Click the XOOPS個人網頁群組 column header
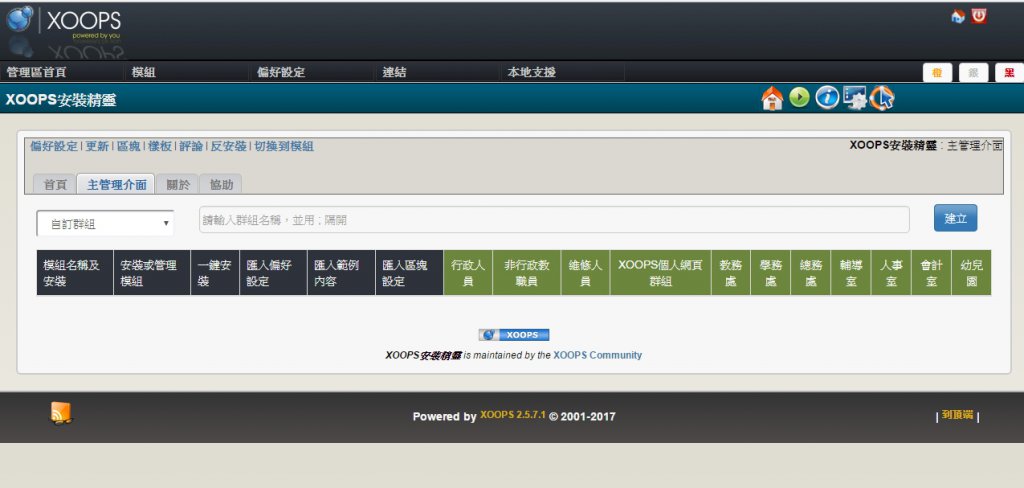1024x488 pixels. click(x=660, y=273)
